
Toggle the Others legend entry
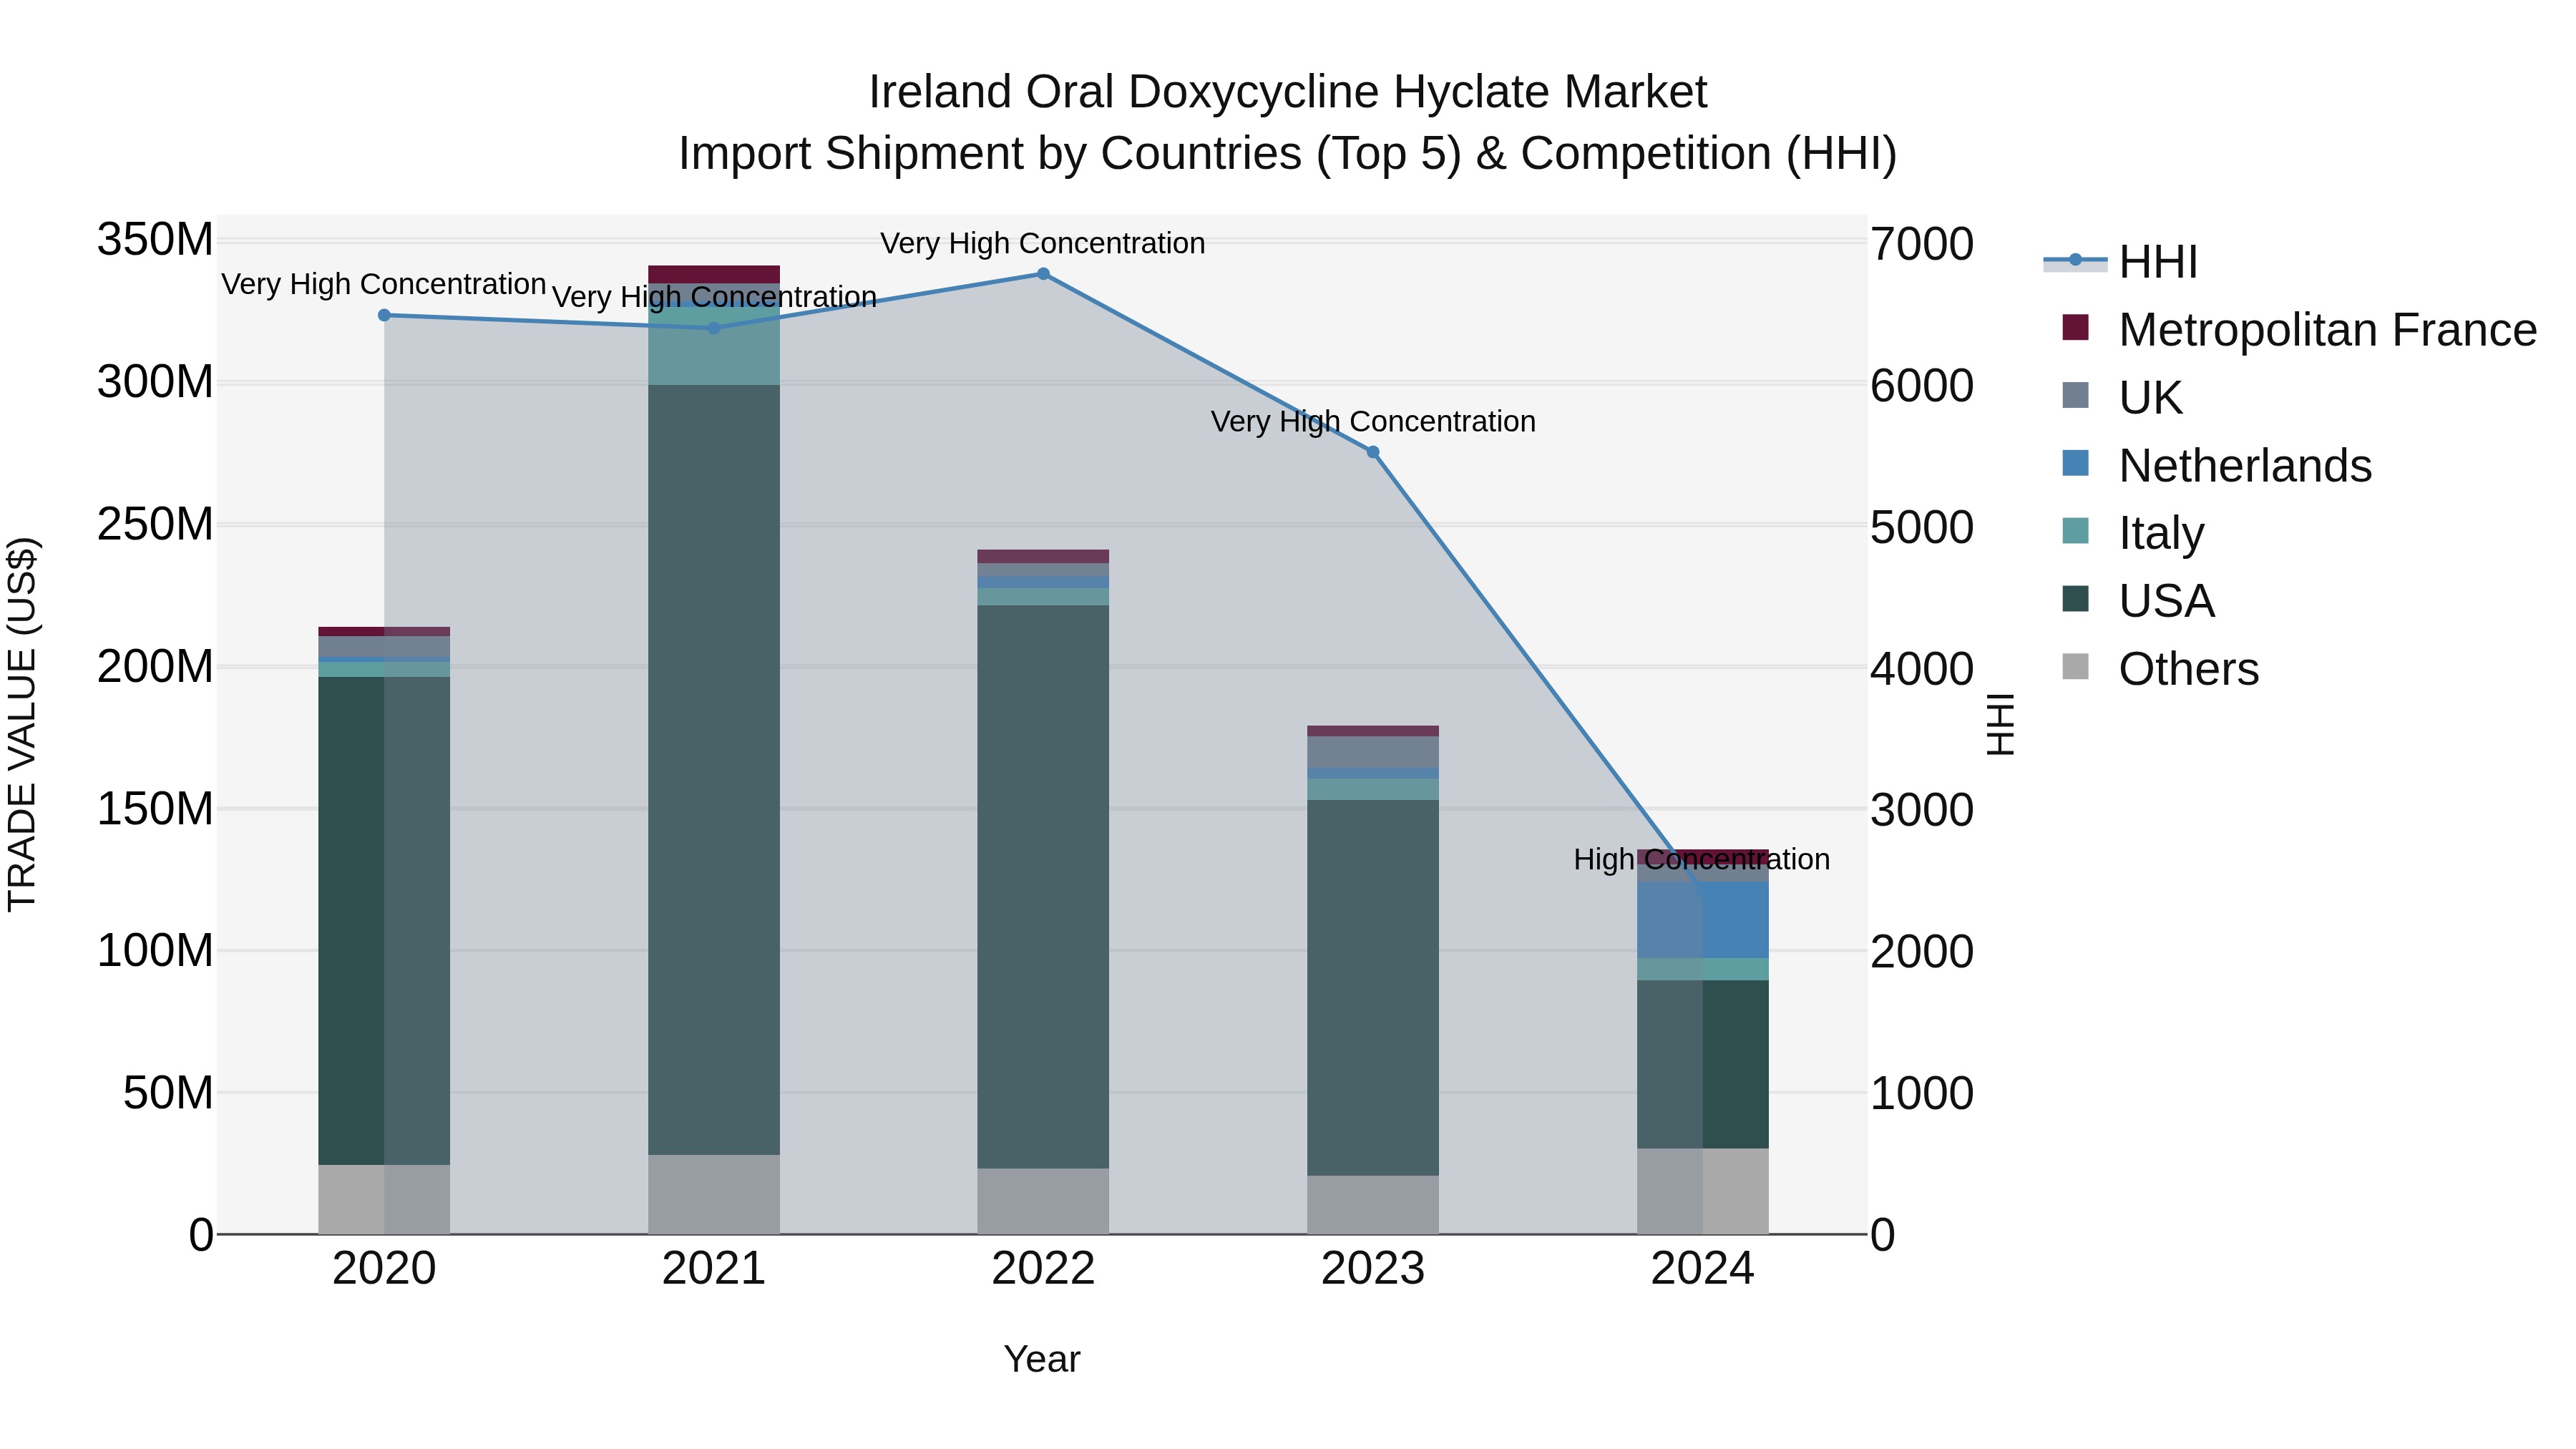(x=2160, y=669)
